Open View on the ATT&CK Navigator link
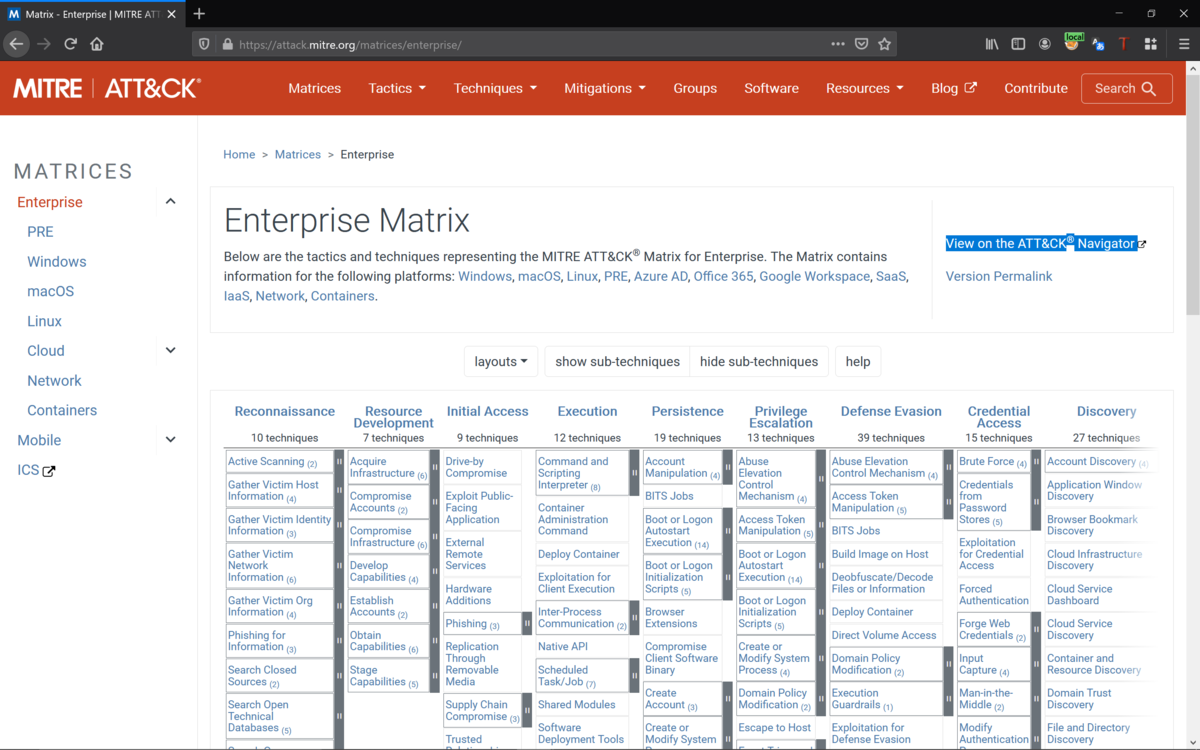 (1041, 243)
